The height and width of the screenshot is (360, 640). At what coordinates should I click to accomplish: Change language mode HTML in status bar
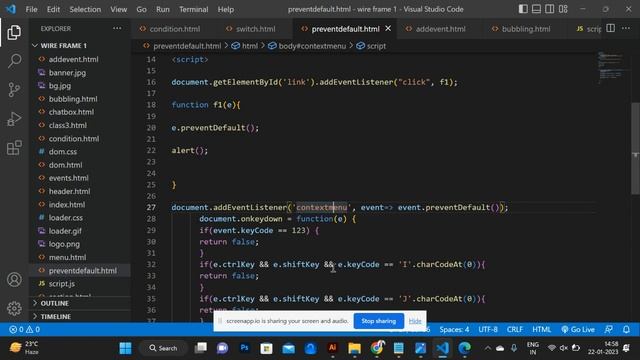click(x=542, y=329)
